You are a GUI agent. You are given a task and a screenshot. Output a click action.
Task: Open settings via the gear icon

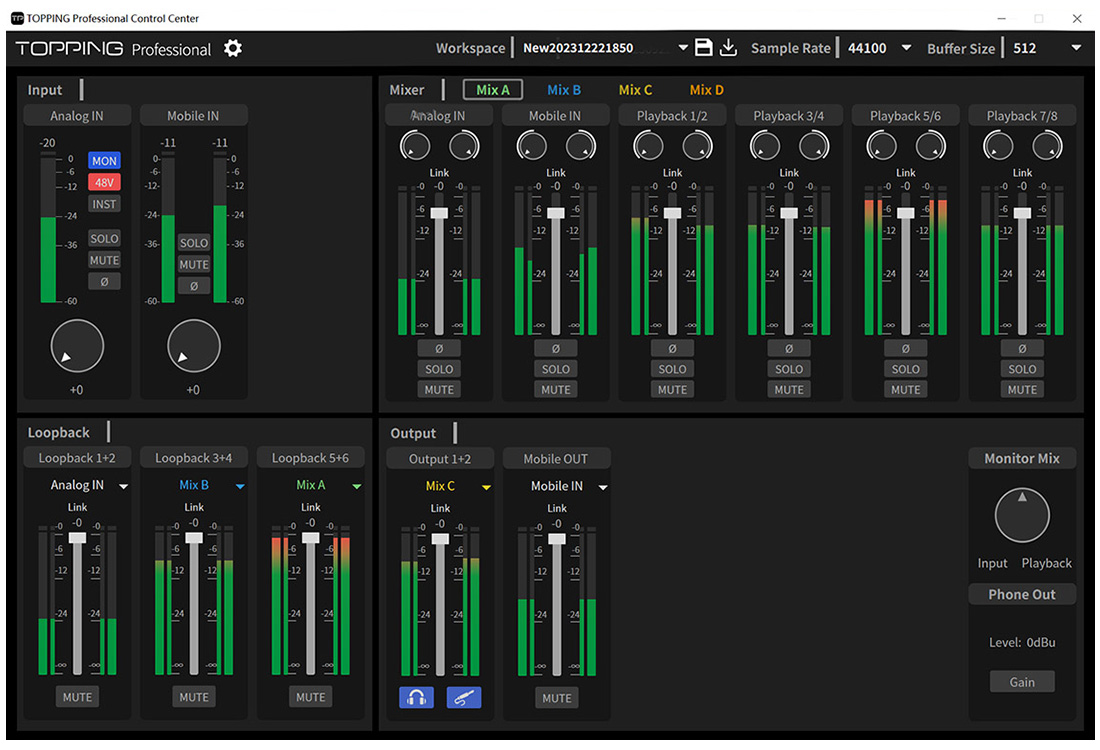pos(232,48)
